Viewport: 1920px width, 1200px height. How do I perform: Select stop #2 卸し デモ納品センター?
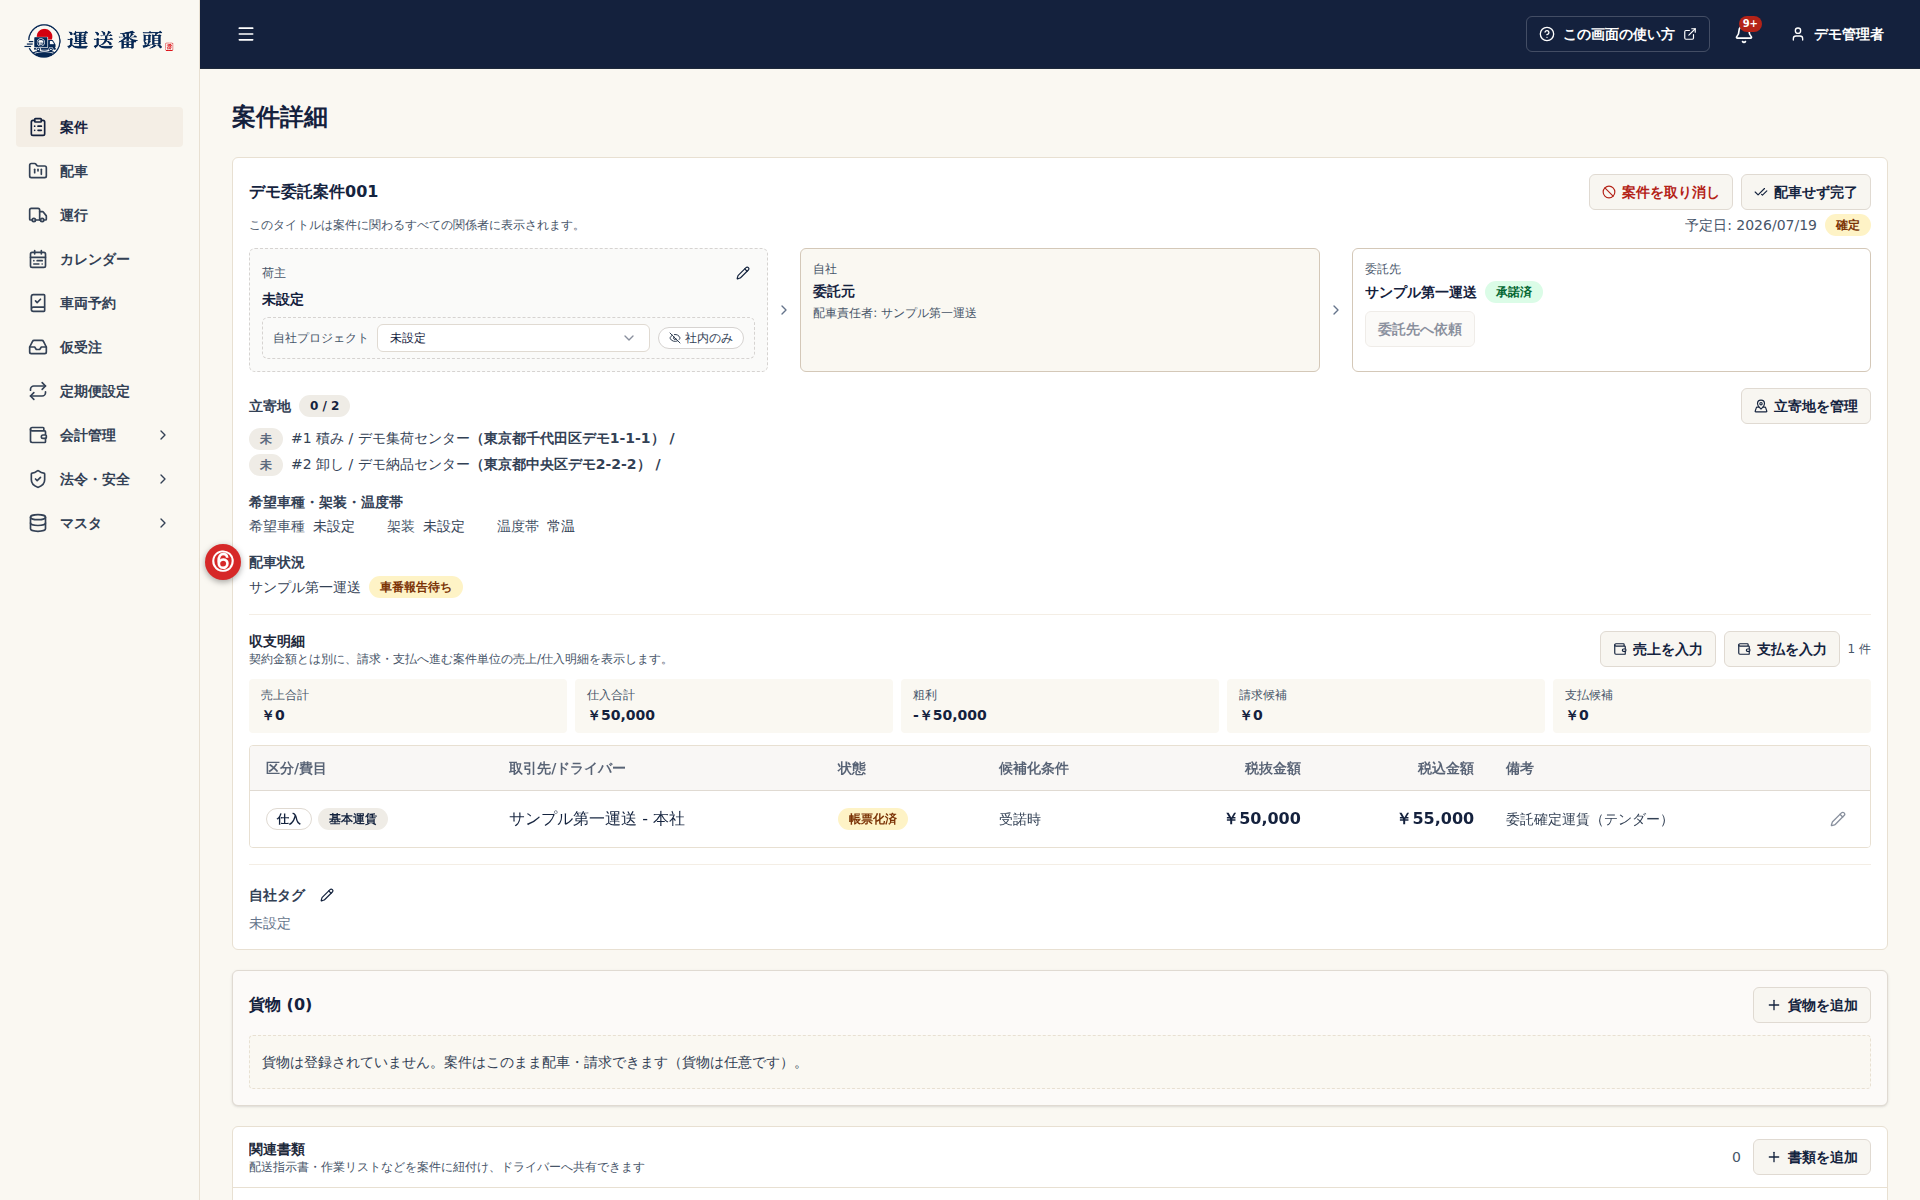(455, 464)
